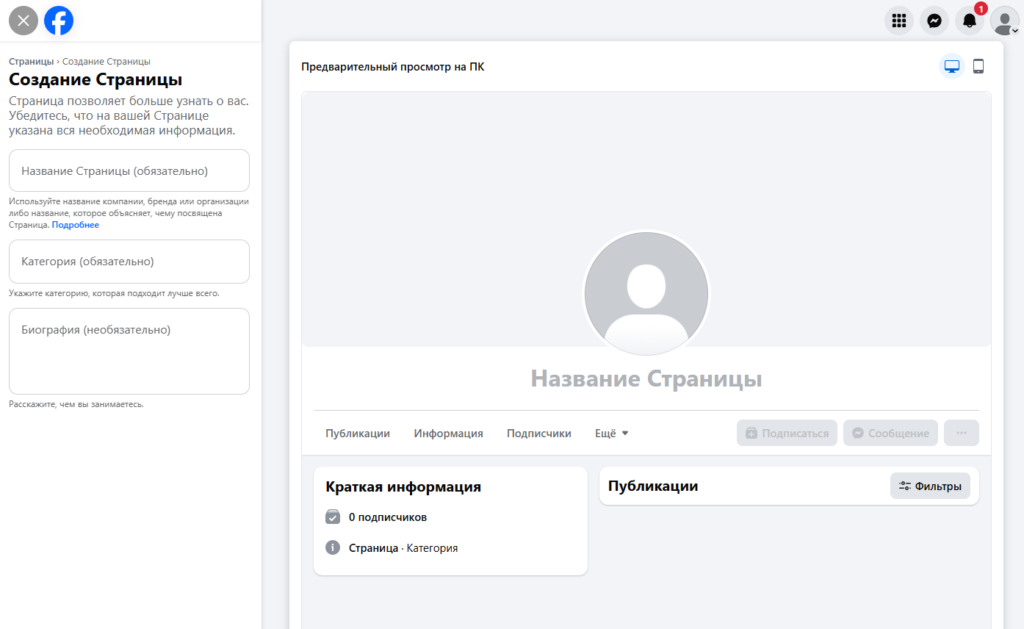1024x629 pixels.
Task: Click the circular profile photo placeholder
Action: [646, 293]
